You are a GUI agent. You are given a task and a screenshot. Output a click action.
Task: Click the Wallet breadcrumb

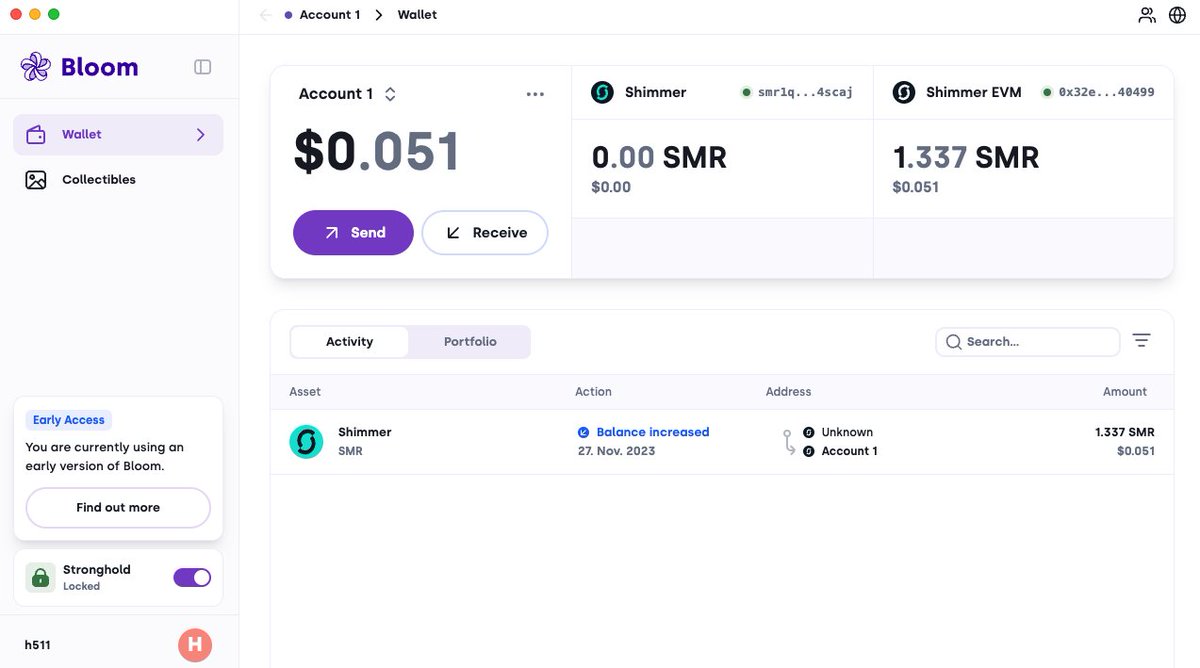click(417, 15)
